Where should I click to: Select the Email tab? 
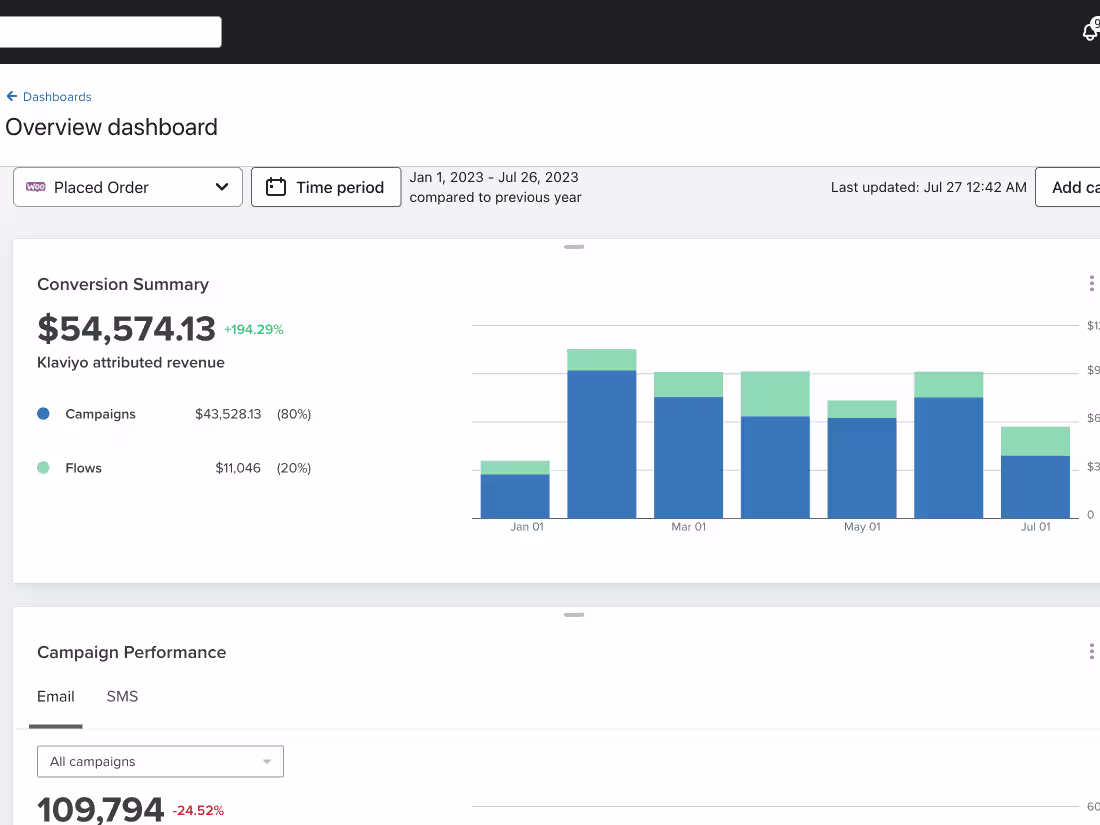click(55, 697)
